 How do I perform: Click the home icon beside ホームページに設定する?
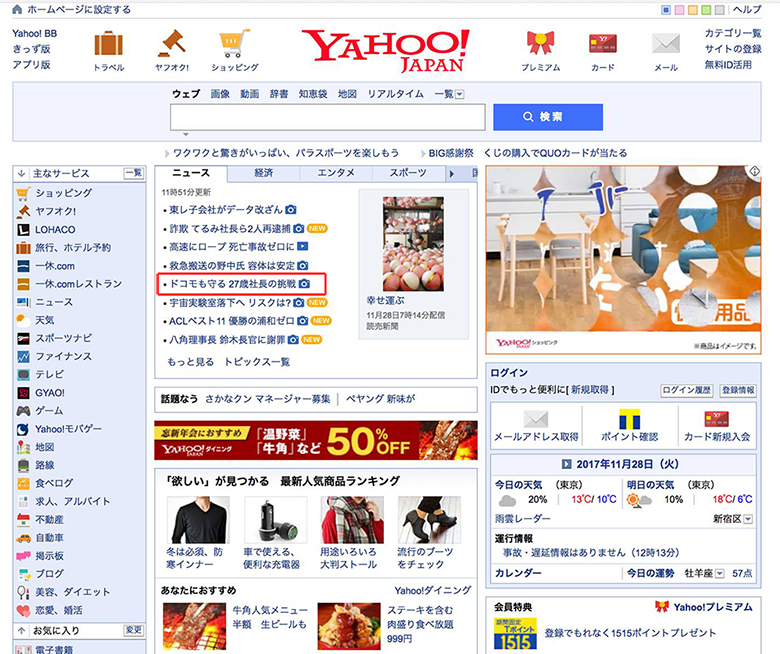tap(17, 9)
